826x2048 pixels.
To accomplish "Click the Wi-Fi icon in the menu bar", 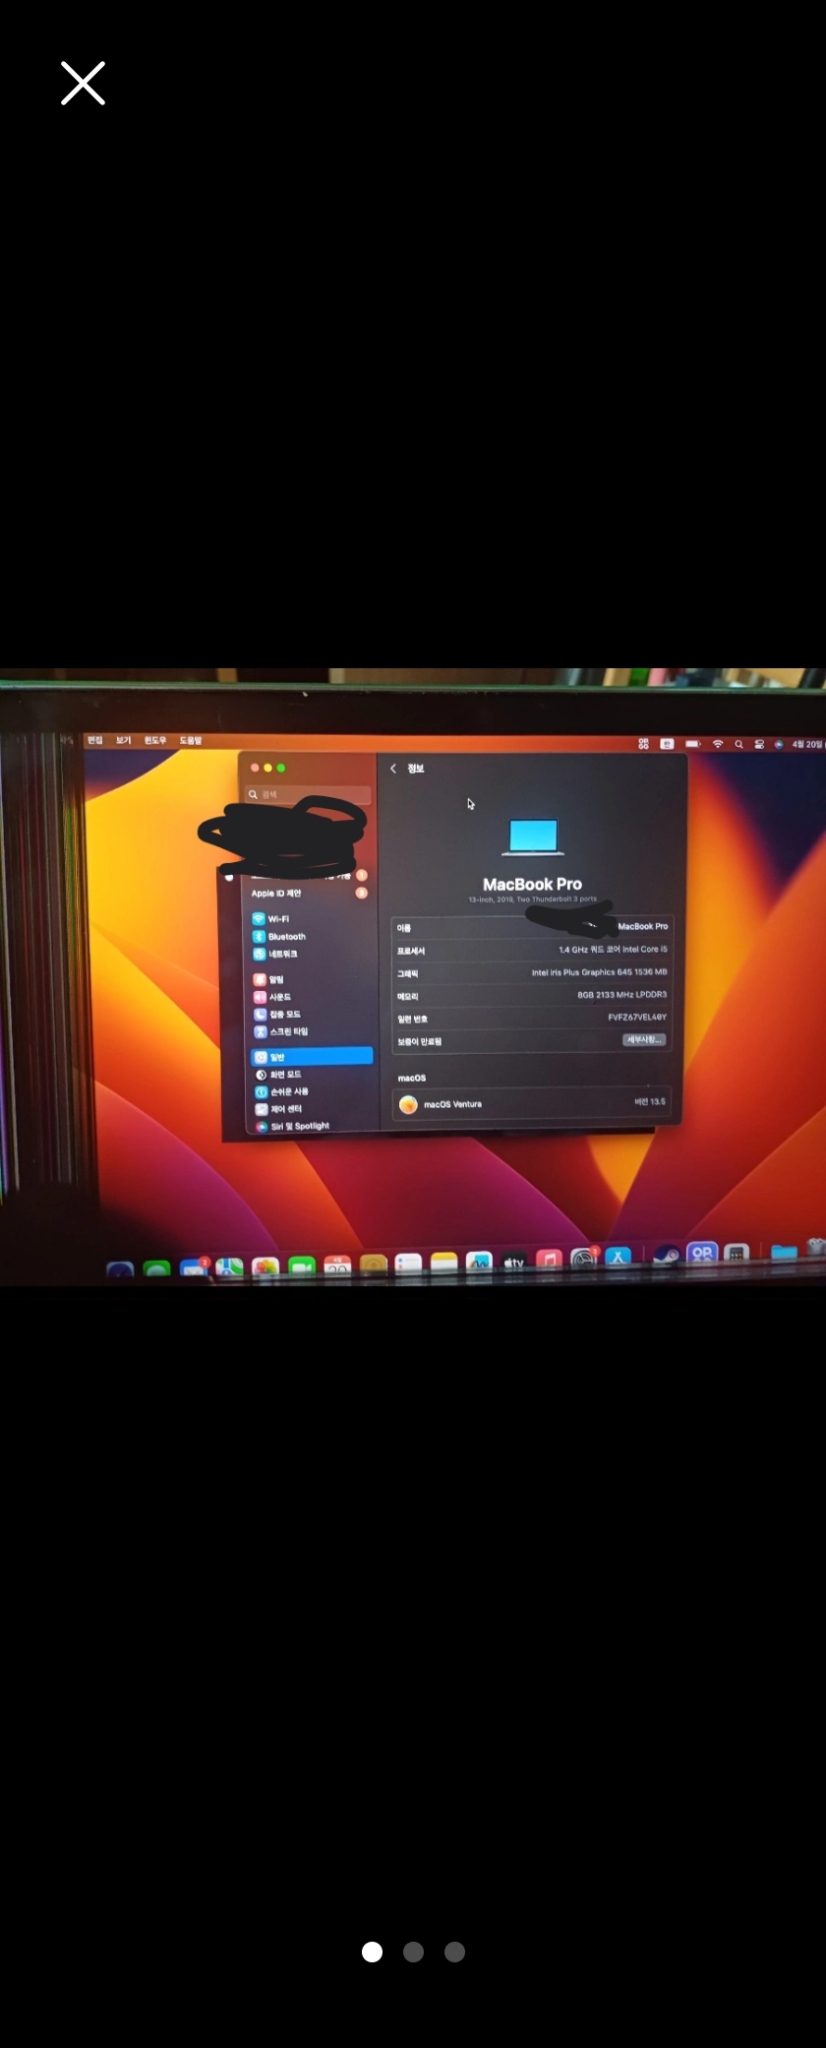I will point(717,744).
